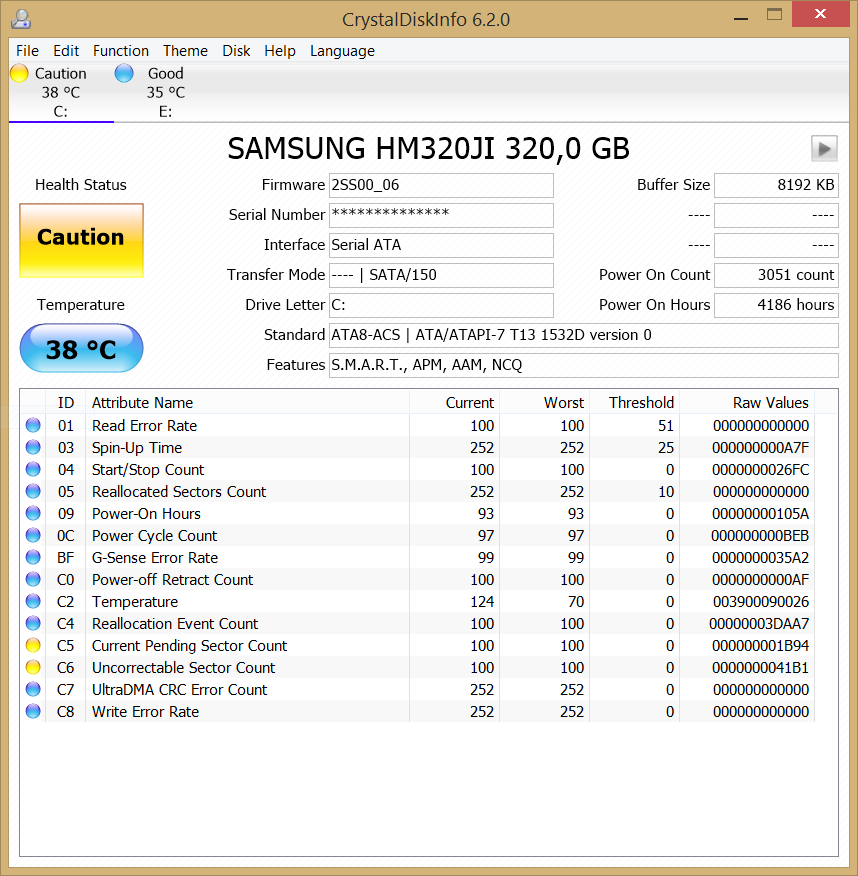Click the G-Sense Error Rate attribute name
The width and height of the screenshot is (858, 876).
[155, 558]
